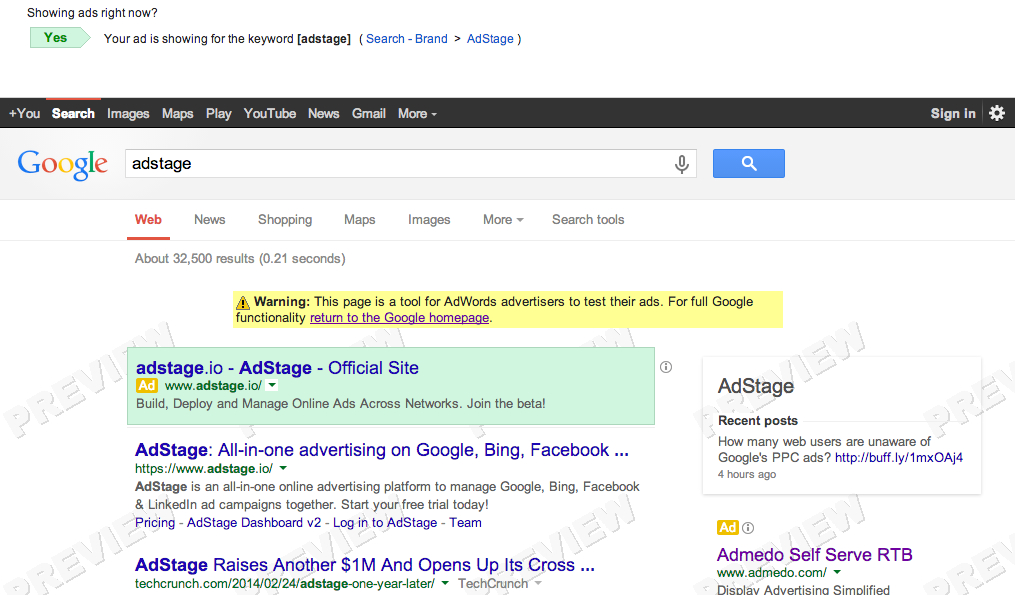Image resolution: width=1015 pixels, height=595 pixels.
Task: Switch to the Shopping results tab
Action: pos(285,220)
